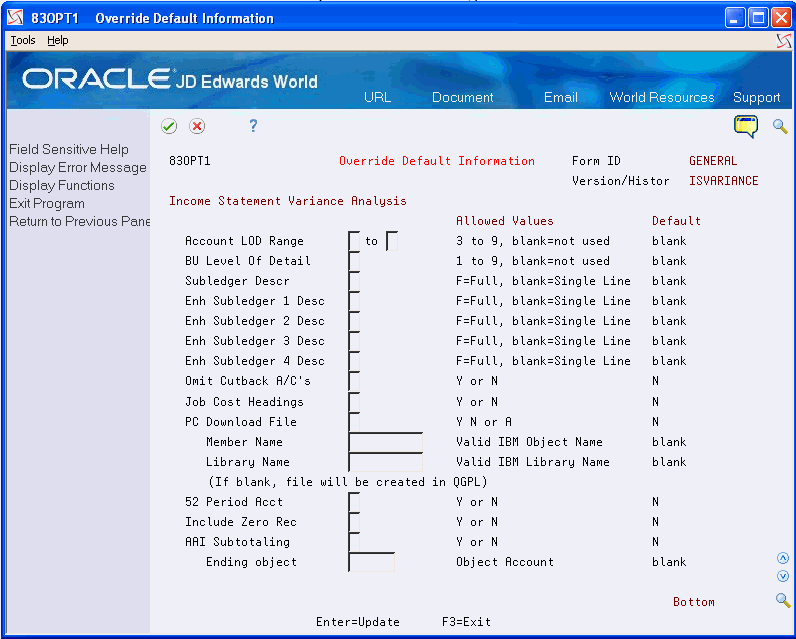
Task: Click the green checkmark OK icon
Action: click(169, 126)
